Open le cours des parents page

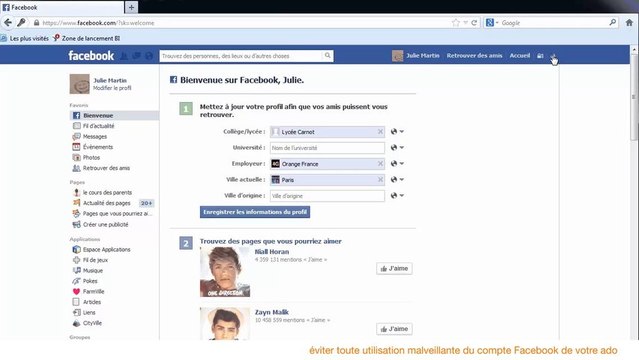click(x=107, y=192)
